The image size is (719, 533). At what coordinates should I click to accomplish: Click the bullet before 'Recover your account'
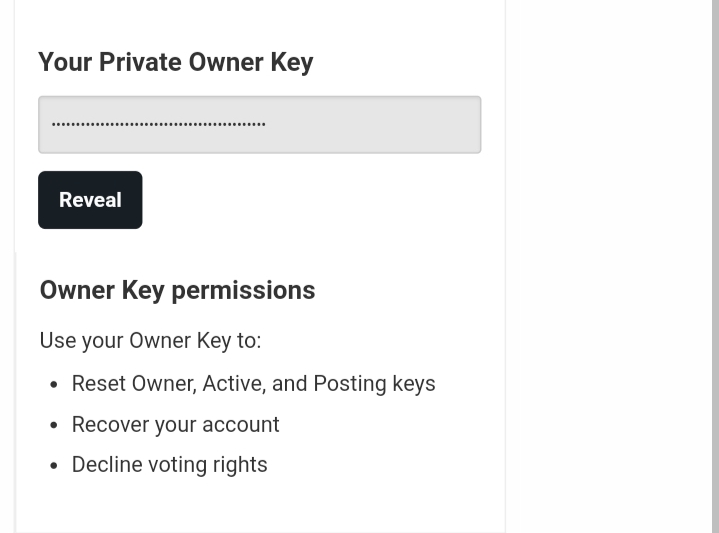coord(54,425)
